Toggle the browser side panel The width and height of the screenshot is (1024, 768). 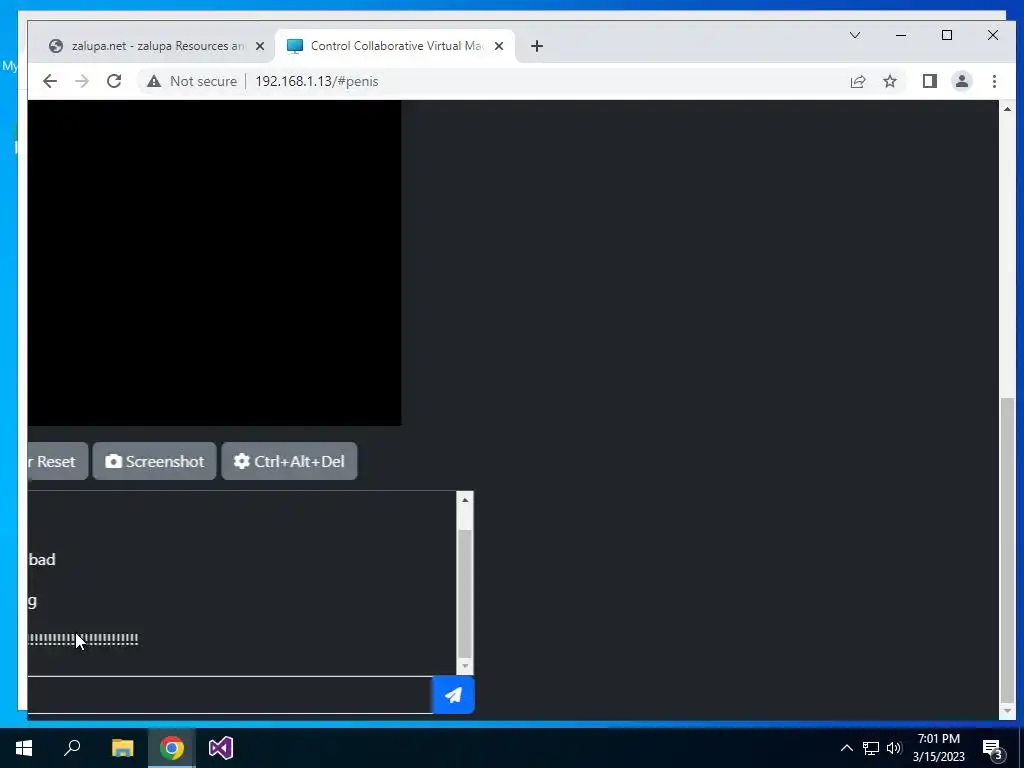point(929,81)
